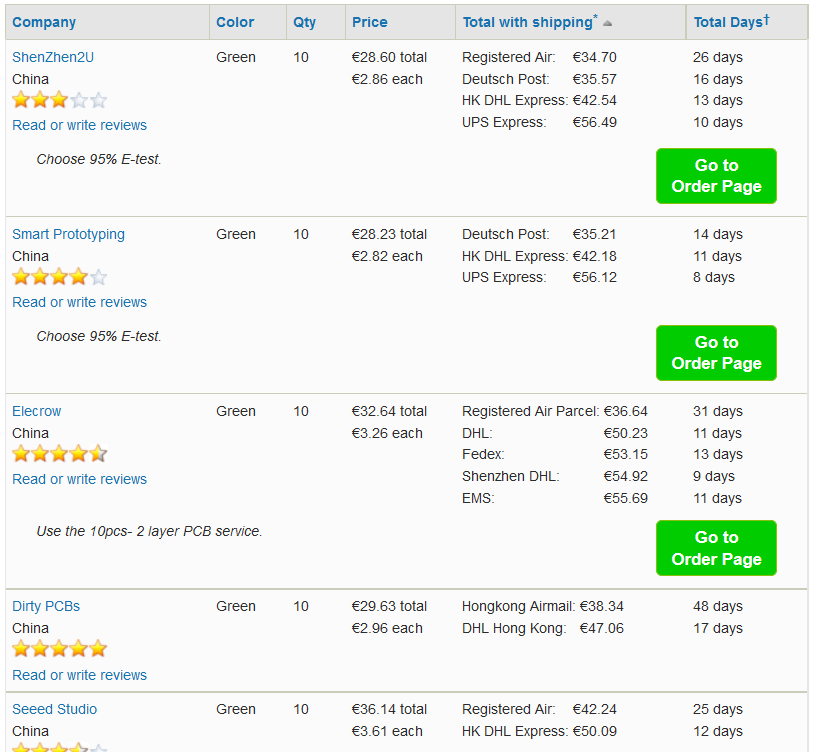Open the Smart Prototyping company link

point(69,234)
